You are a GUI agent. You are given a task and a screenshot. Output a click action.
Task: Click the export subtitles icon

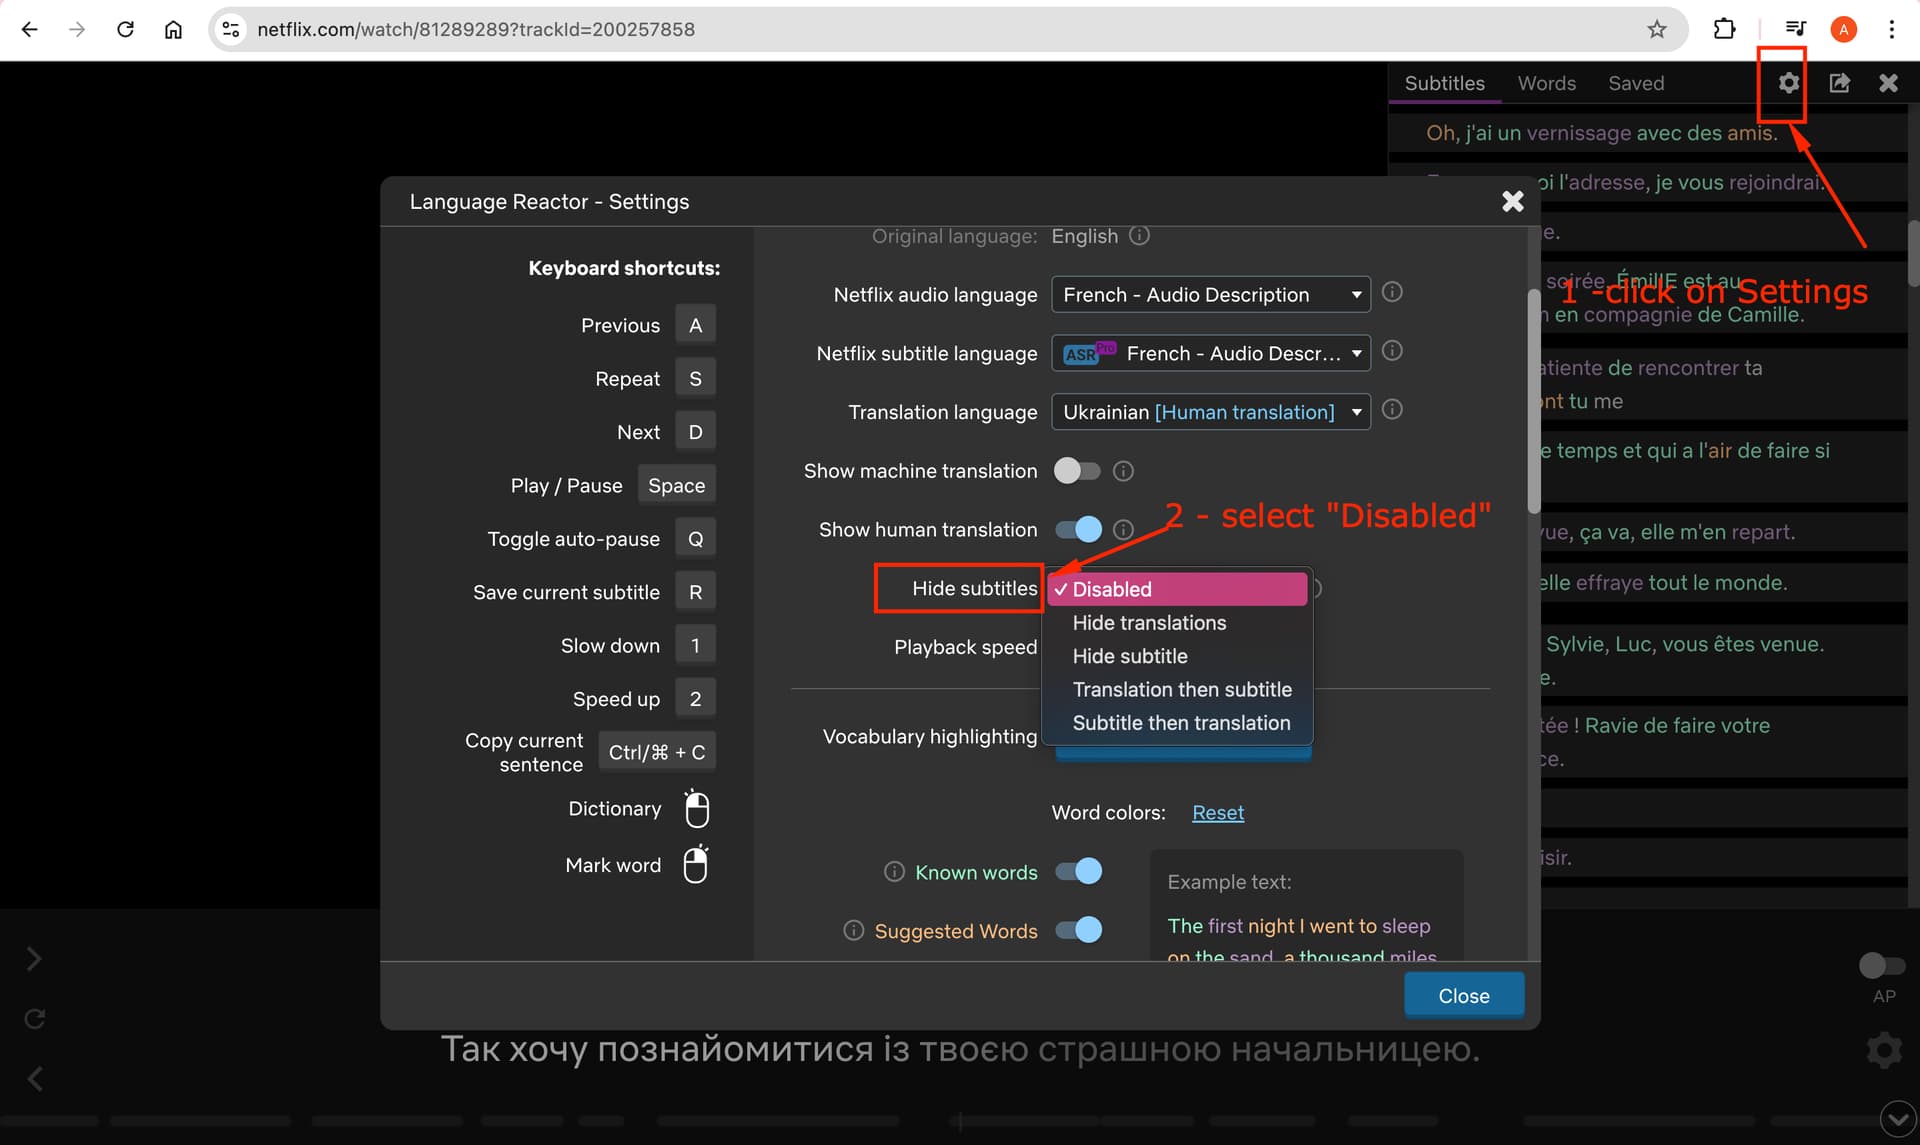(1839, 83)
